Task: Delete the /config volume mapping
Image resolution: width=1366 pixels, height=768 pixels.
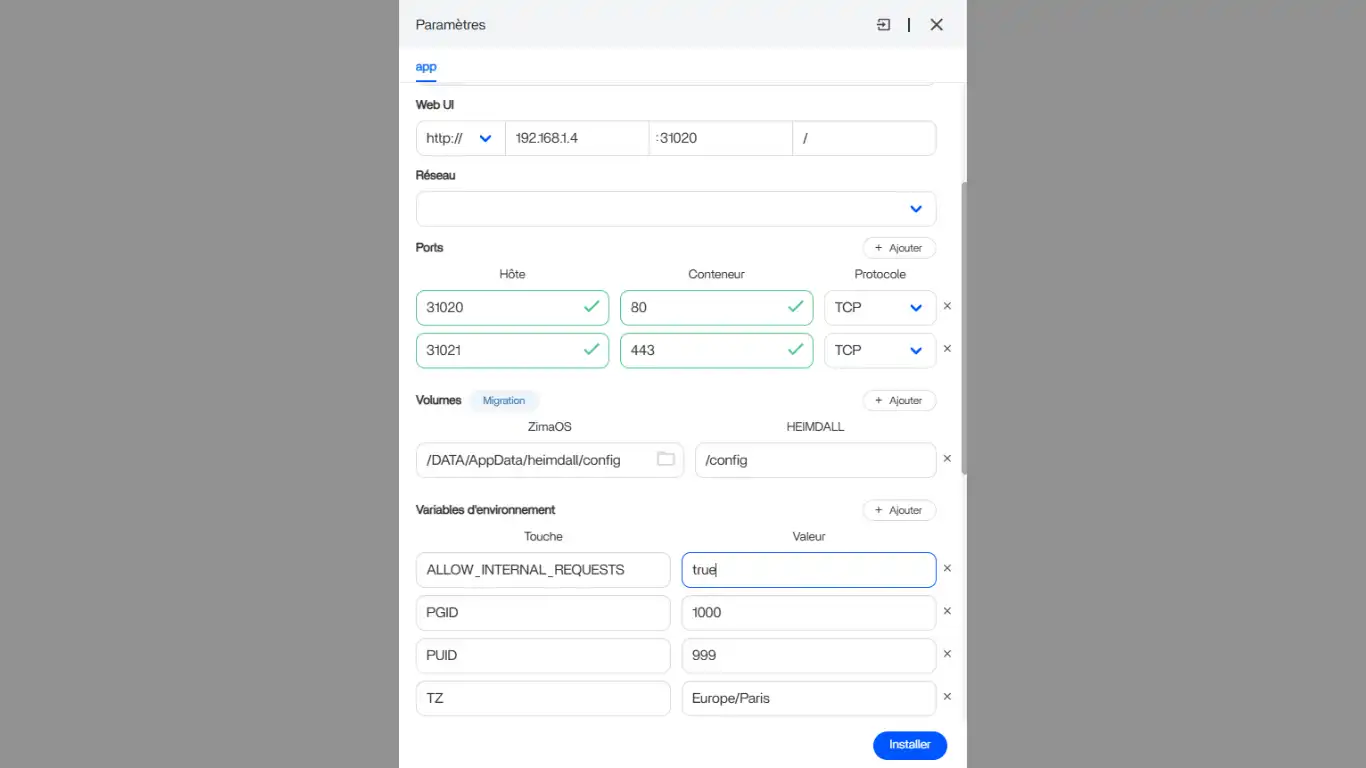Action: (947, 460)
